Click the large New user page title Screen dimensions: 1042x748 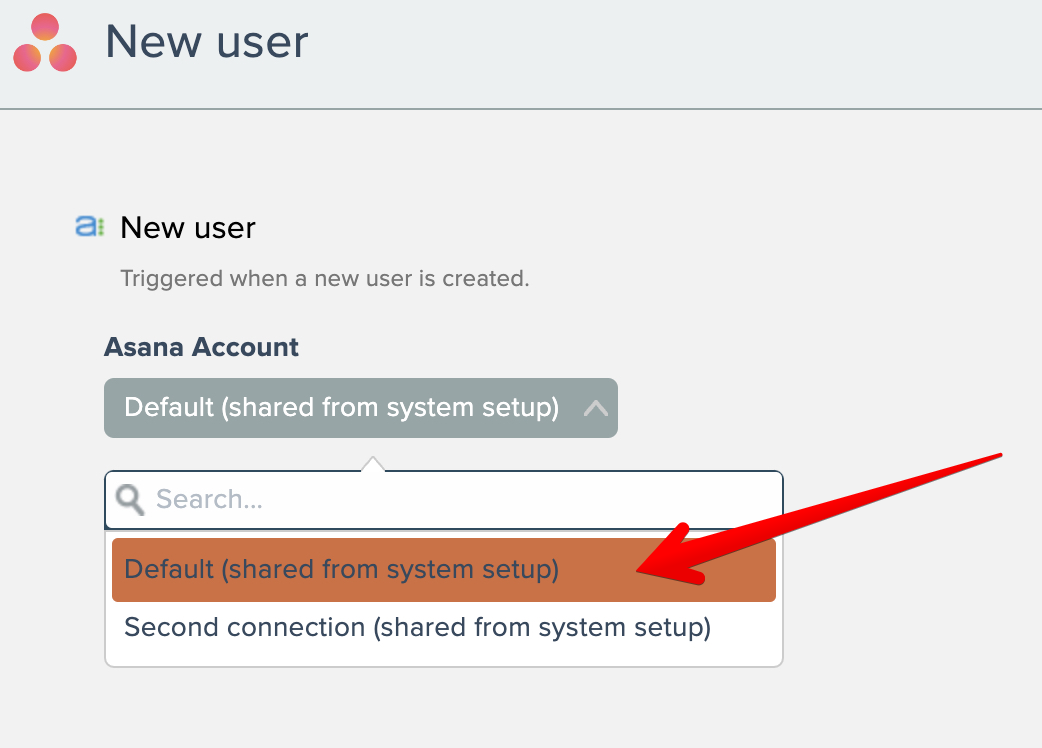(x=207, y=42)
